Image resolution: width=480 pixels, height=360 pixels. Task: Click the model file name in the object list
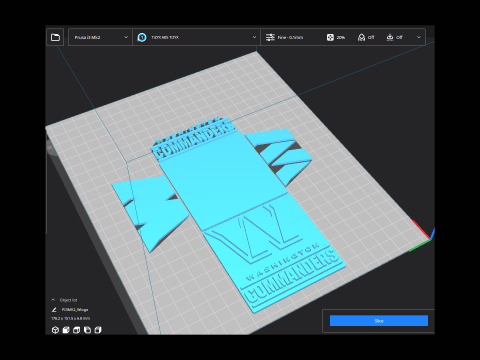click(x=75, y=310)
